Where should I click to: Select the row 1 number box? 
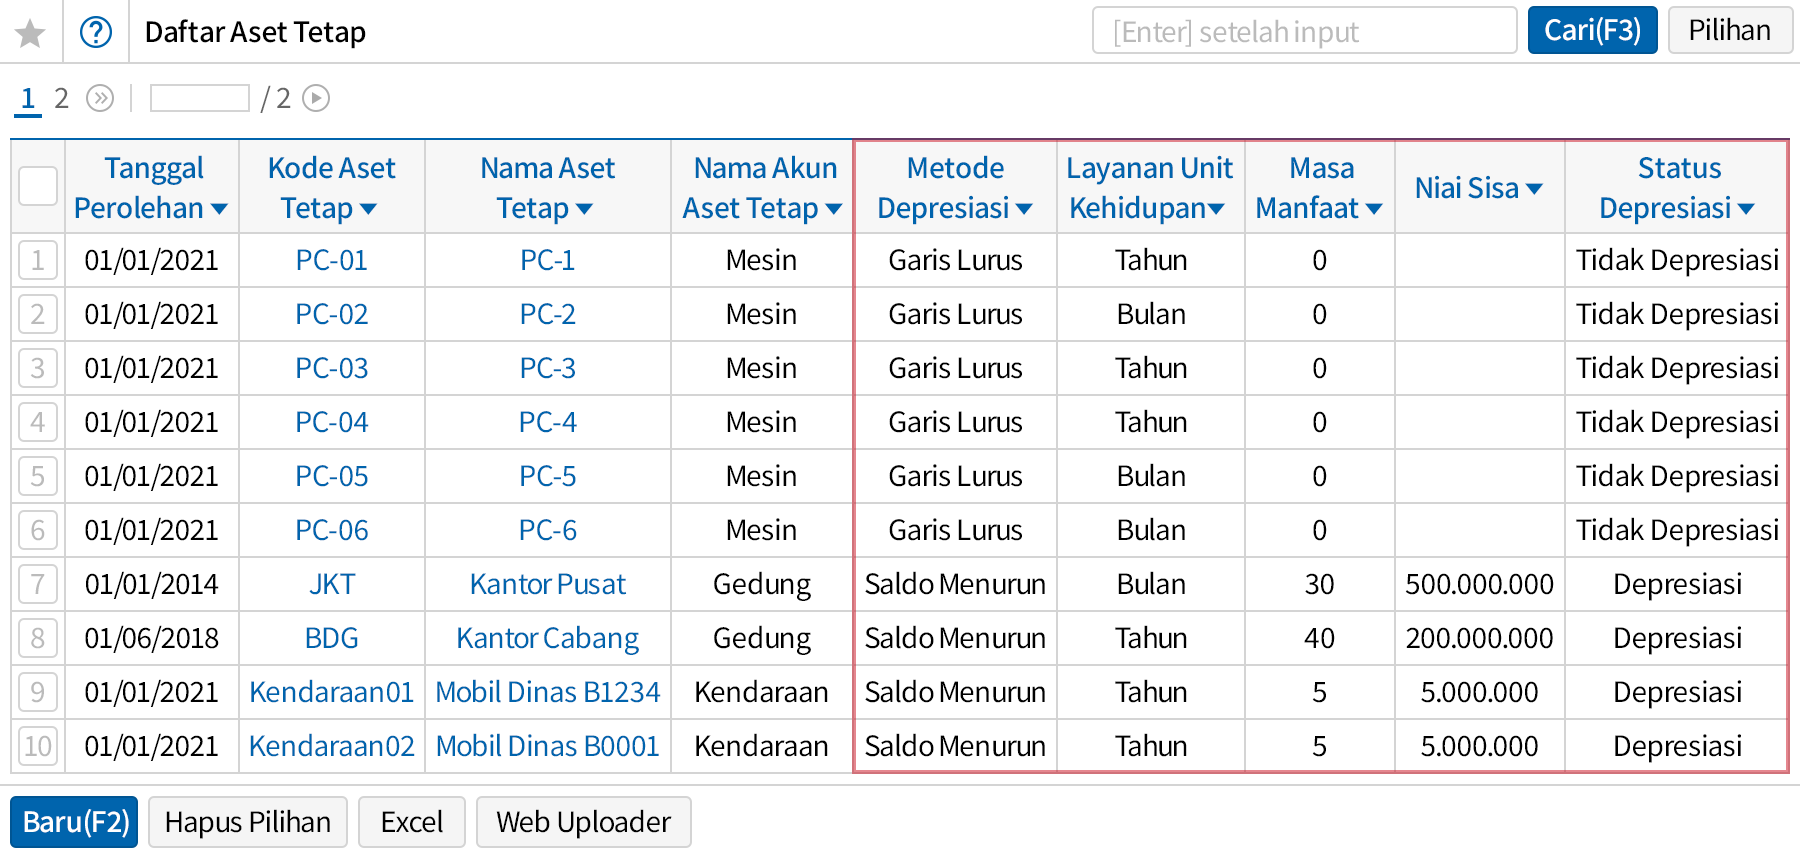click(x=38, y=261)
